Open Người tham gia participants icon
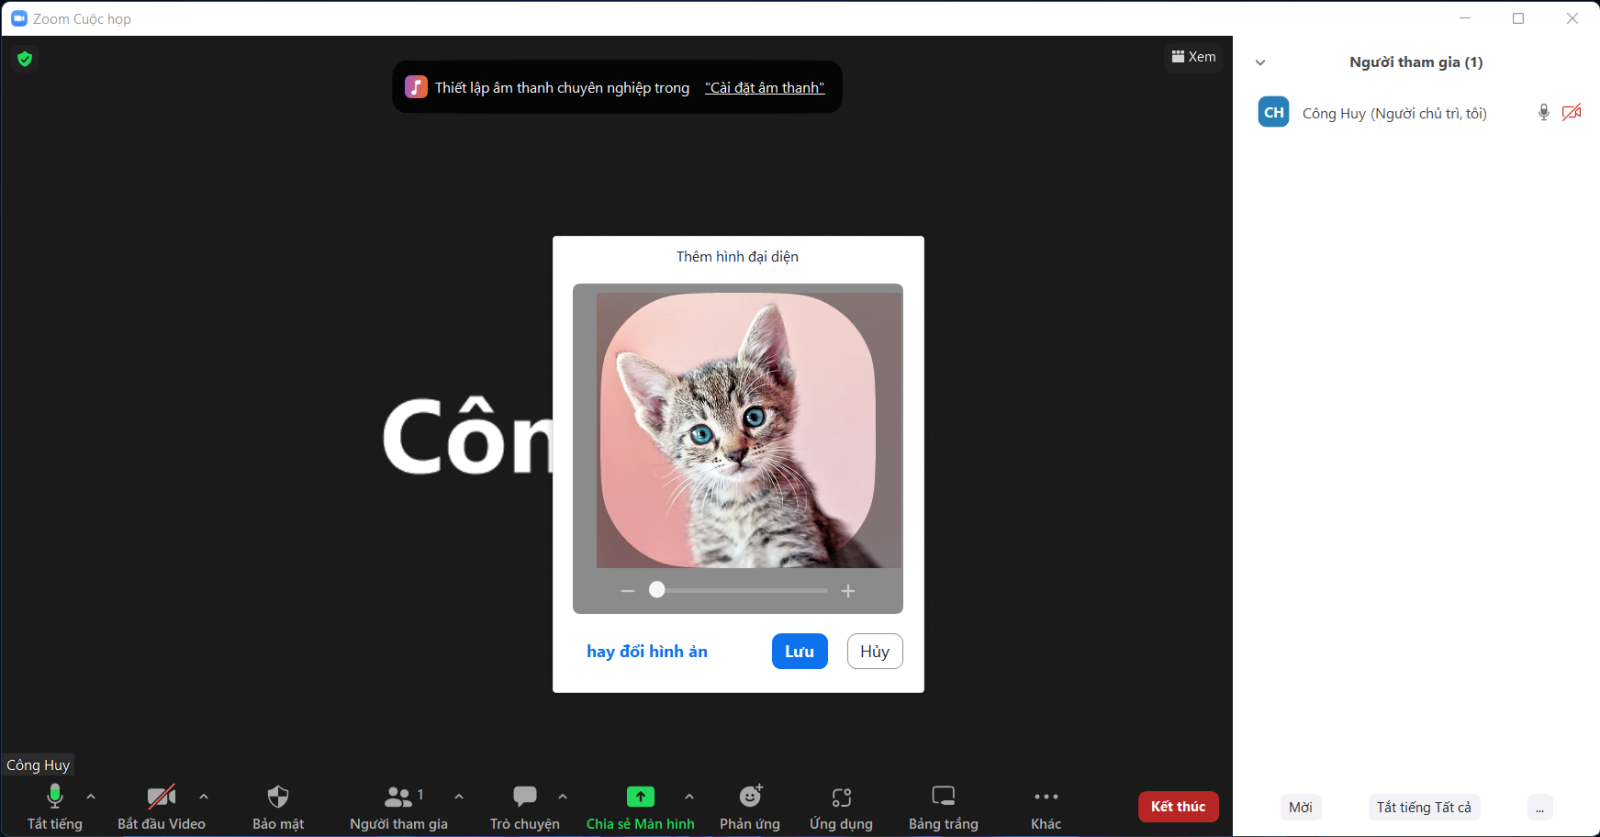Screen dimensions: 1600x837 pos(398,797)
